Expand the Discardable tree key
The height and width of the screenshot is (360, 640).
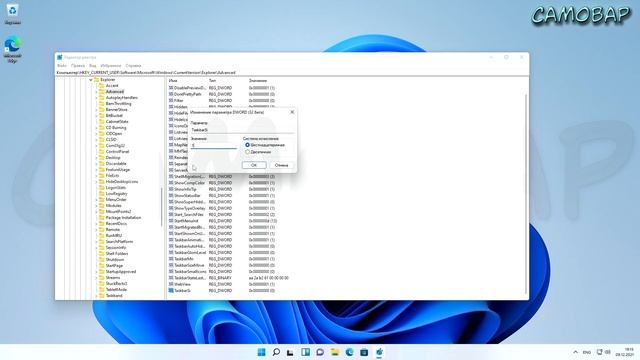[x=96, y=163]
